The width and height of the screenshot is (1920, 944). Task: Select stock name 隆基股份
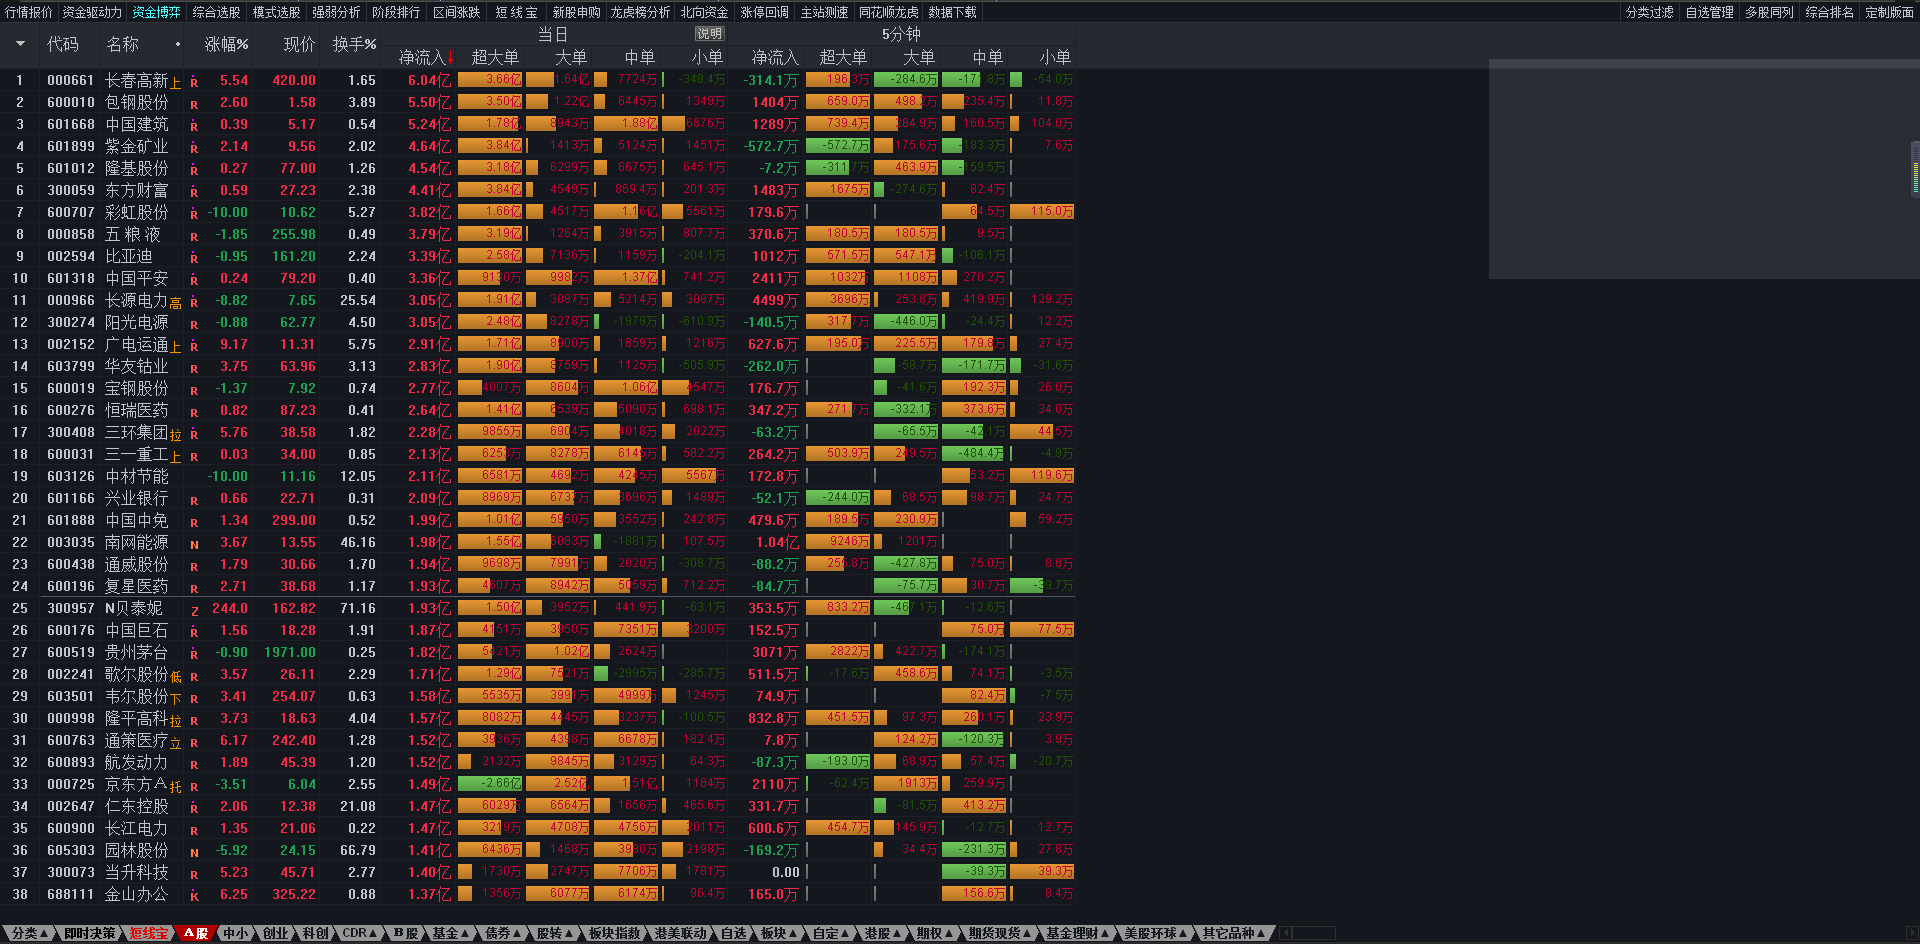point(137,168)
